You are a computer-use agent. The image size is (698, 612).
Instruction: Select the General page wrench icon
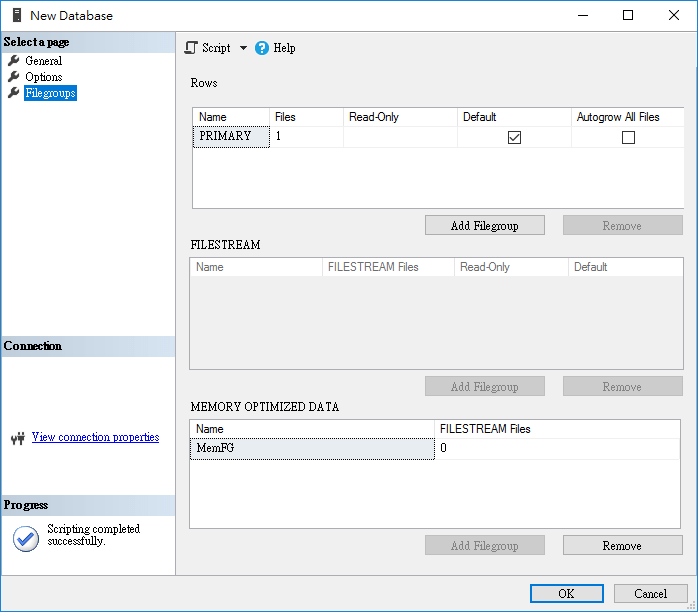coord(14,61)
